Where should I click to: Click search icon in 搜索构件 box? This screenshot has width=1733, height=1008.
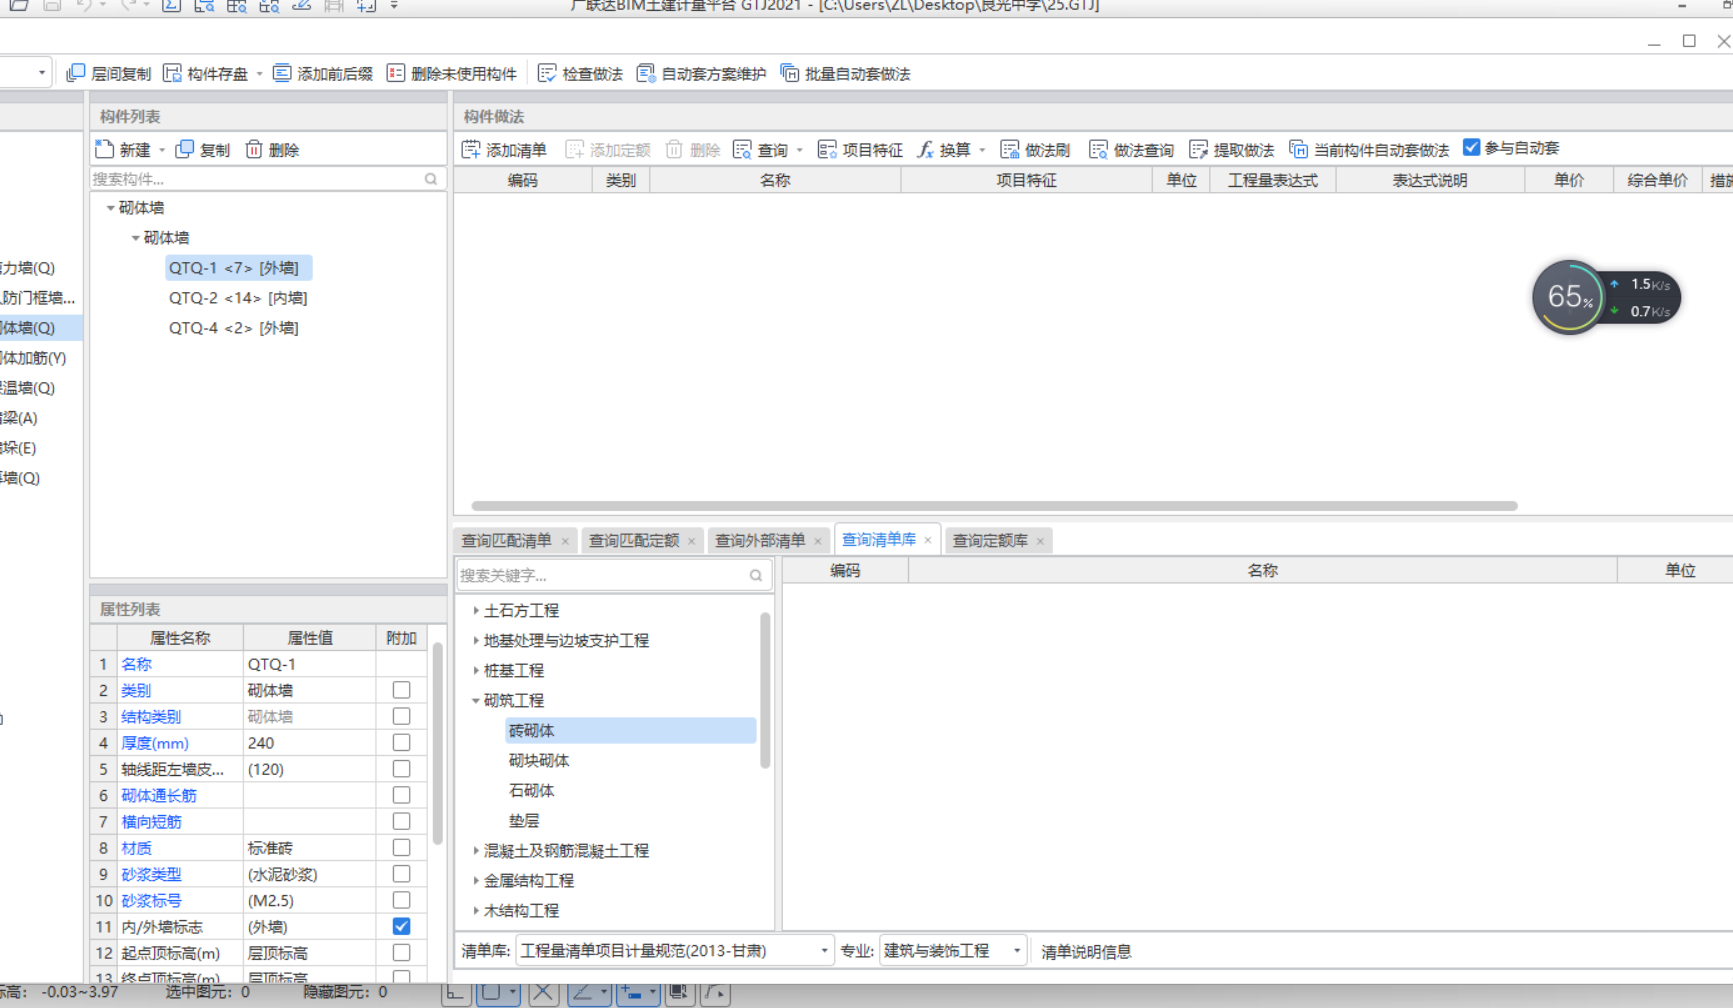[431, 179]
